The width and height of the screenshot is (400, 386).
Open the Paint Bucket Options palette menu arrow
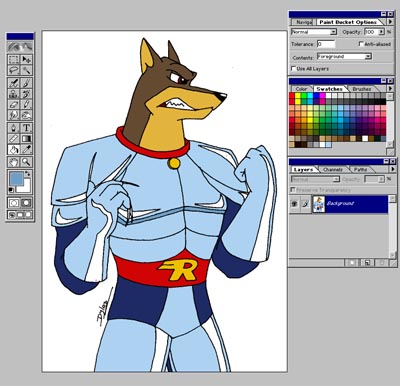pos(390,22)
